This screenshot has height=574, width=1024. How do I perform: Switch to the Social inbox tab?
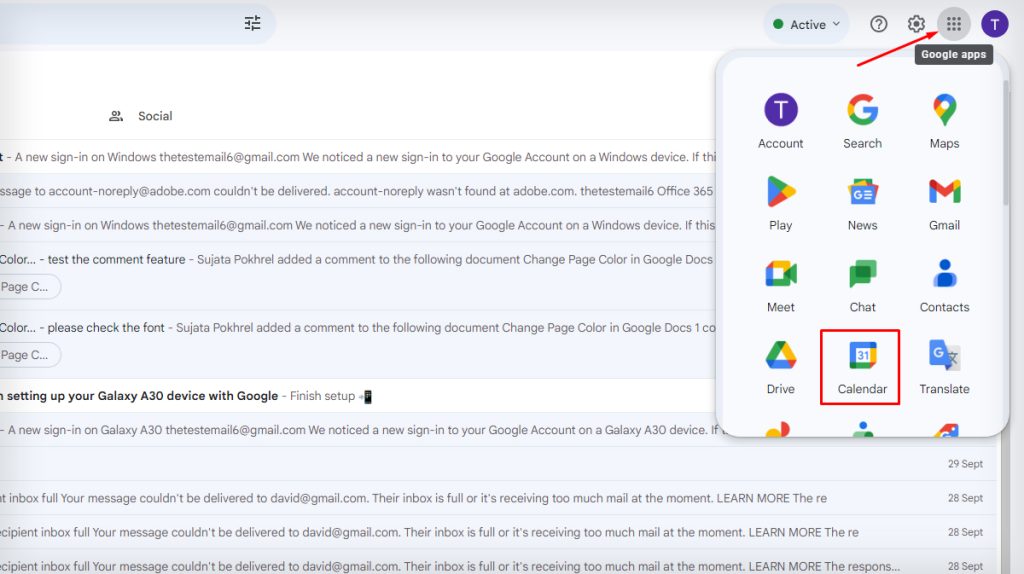141,116
